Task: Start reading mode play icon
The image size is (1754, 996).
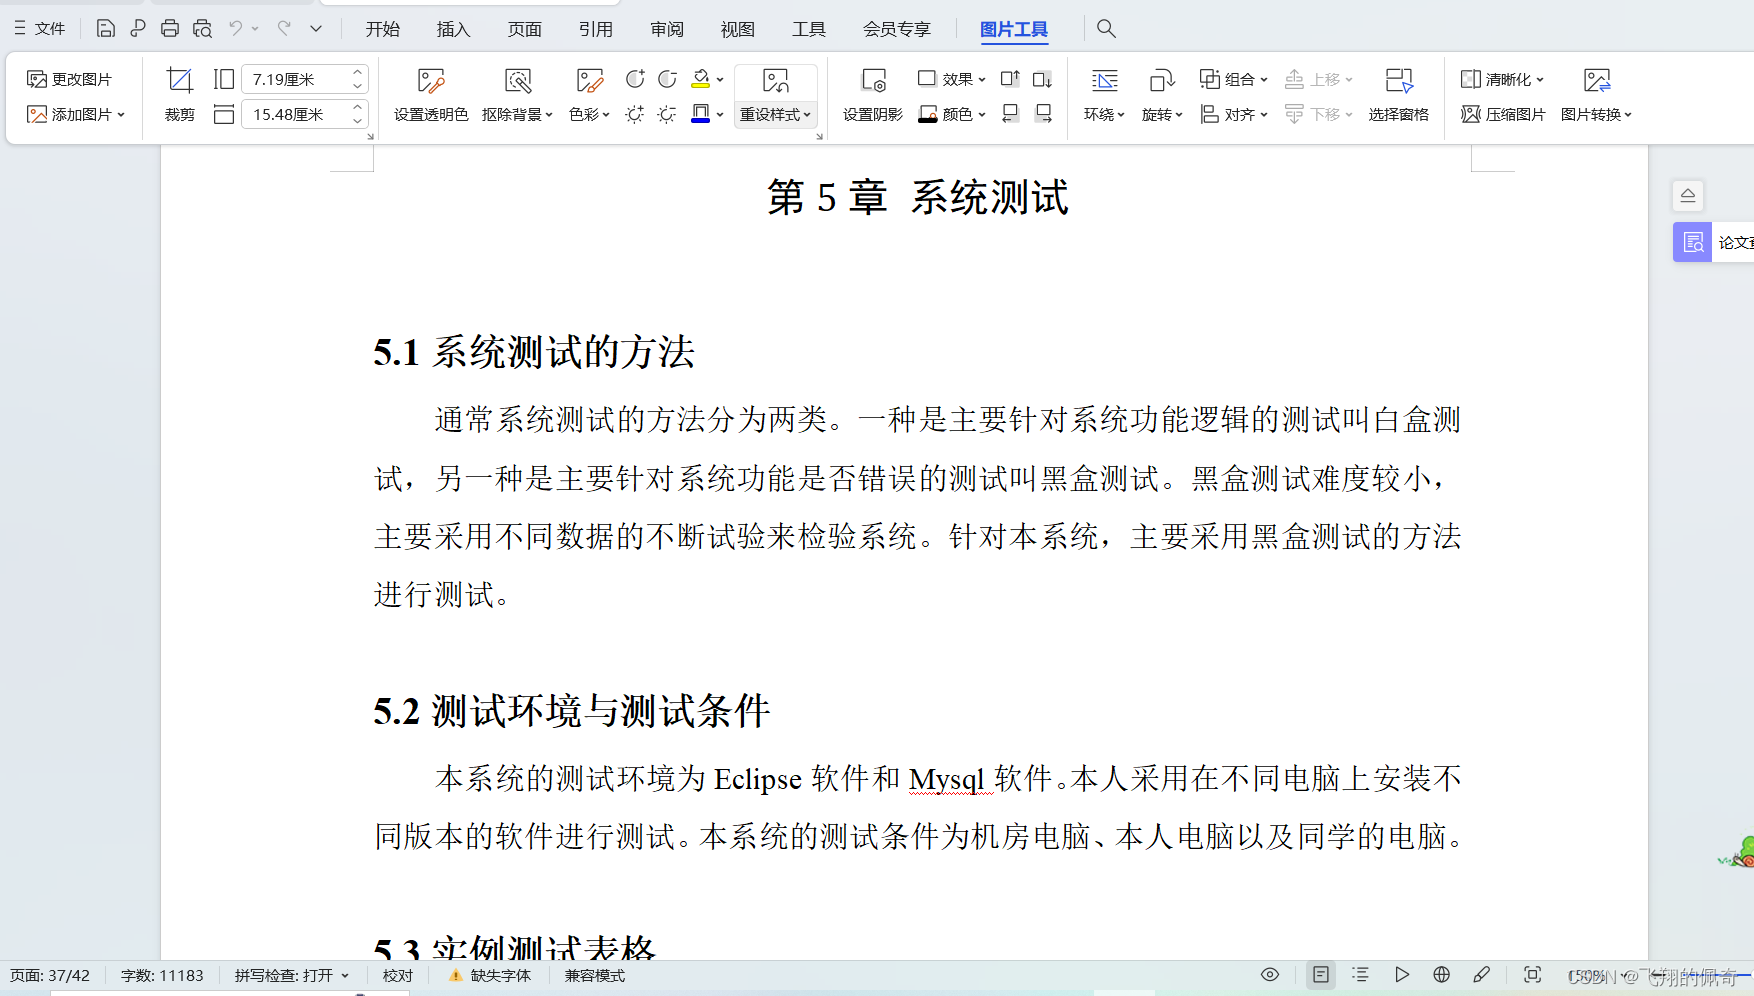Action: 1402,975
